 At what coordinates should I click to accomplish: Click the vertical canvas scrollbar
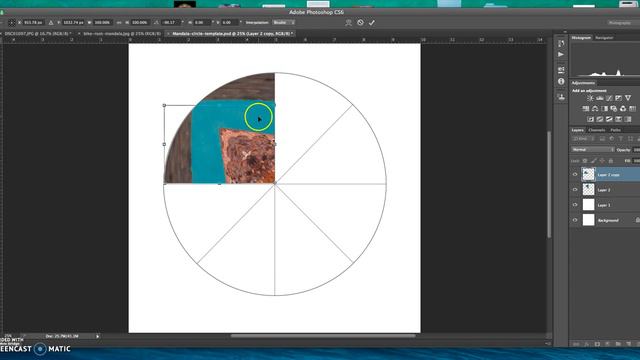pyautogui.click(x=549, y=184)
